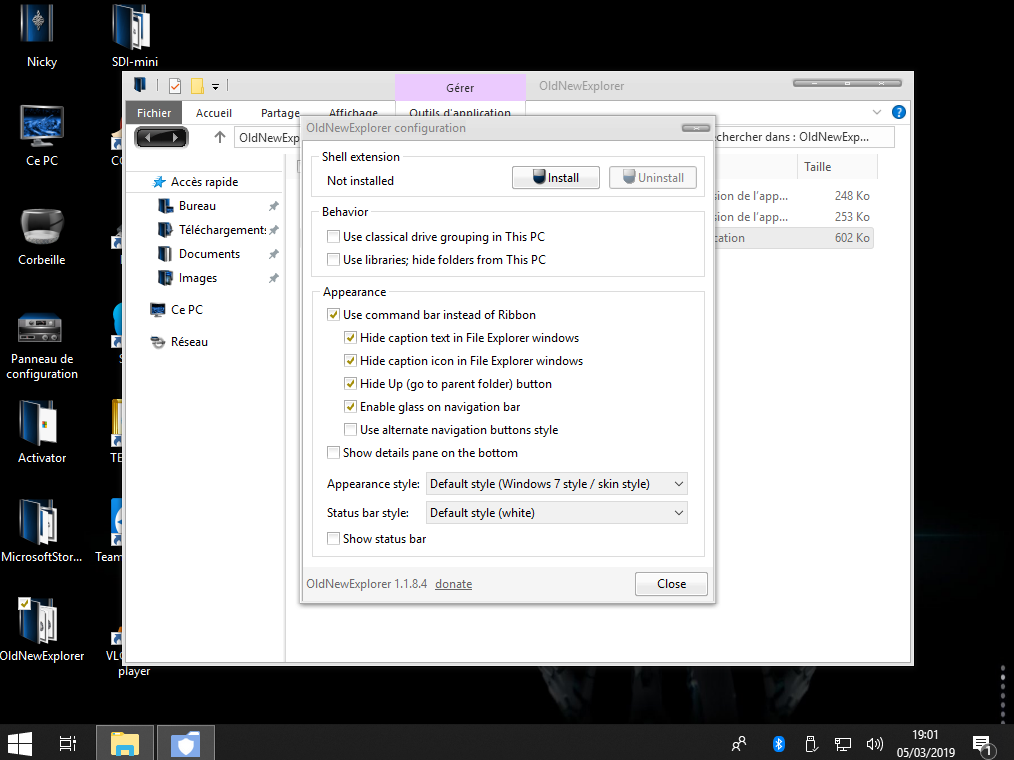The width and height of the screenshot is (1014, 760).
Task: Uncheck Use command bar instead of Ribbon
Action: [333, 314]
